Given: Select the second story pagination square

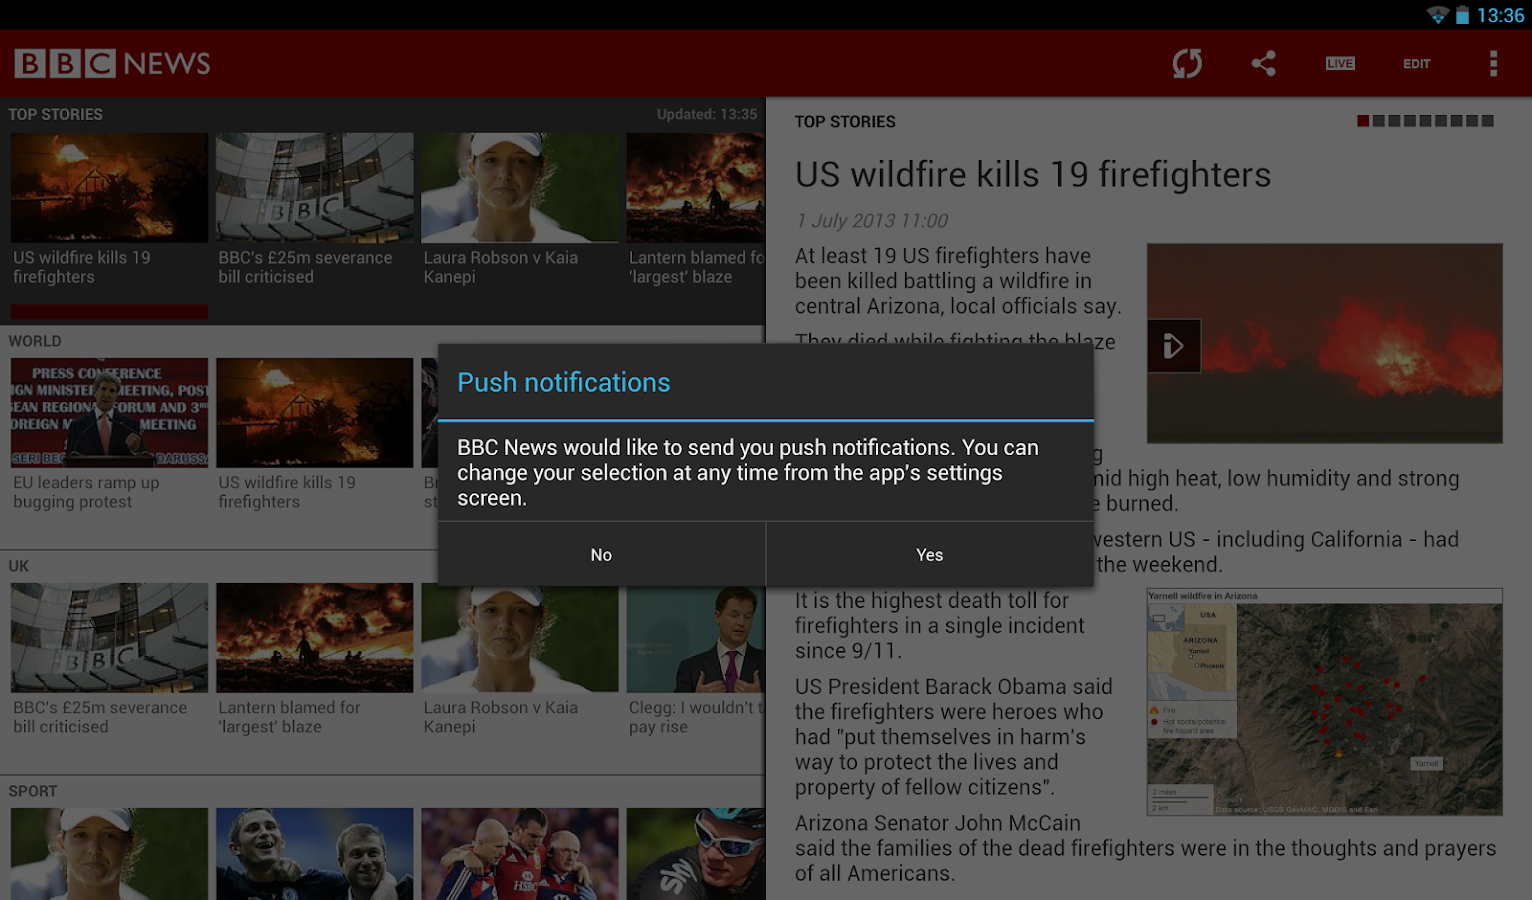Looking at the screenshot, I should pyautogui.click(x=1378, y=120).
